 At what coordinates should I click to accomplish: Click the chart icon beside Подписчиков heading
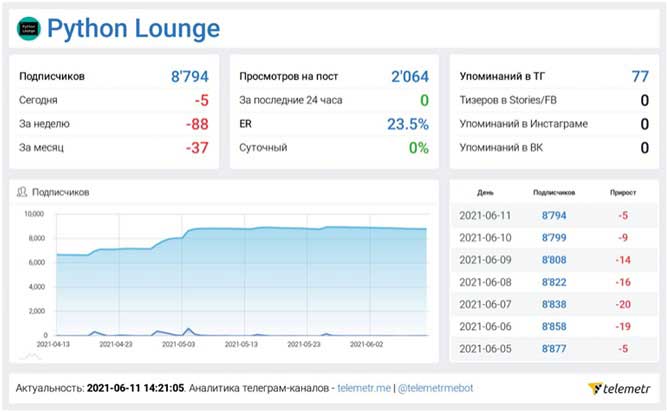coord(23,191)
